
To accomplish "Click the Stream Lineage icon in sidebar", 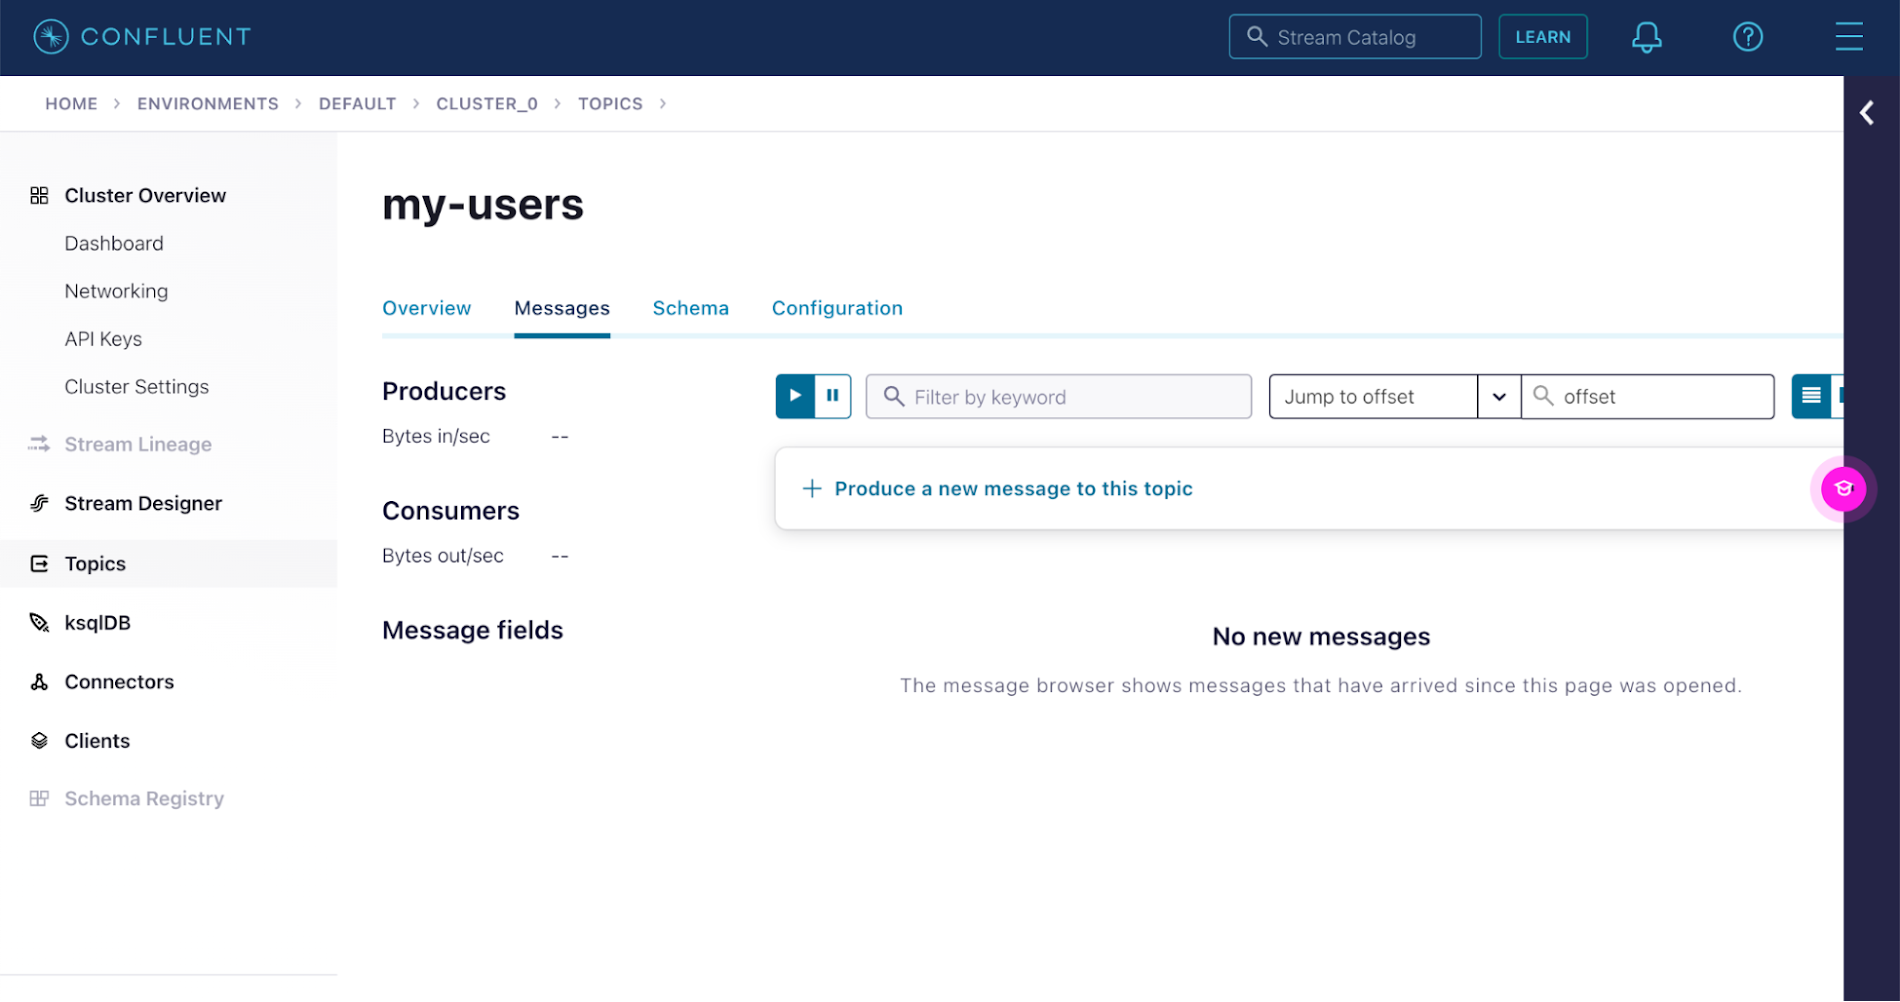I will point(39,444).
